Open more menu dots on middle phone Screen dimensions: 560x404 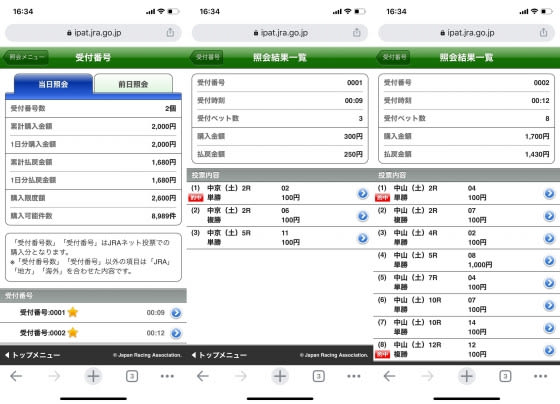354,376
